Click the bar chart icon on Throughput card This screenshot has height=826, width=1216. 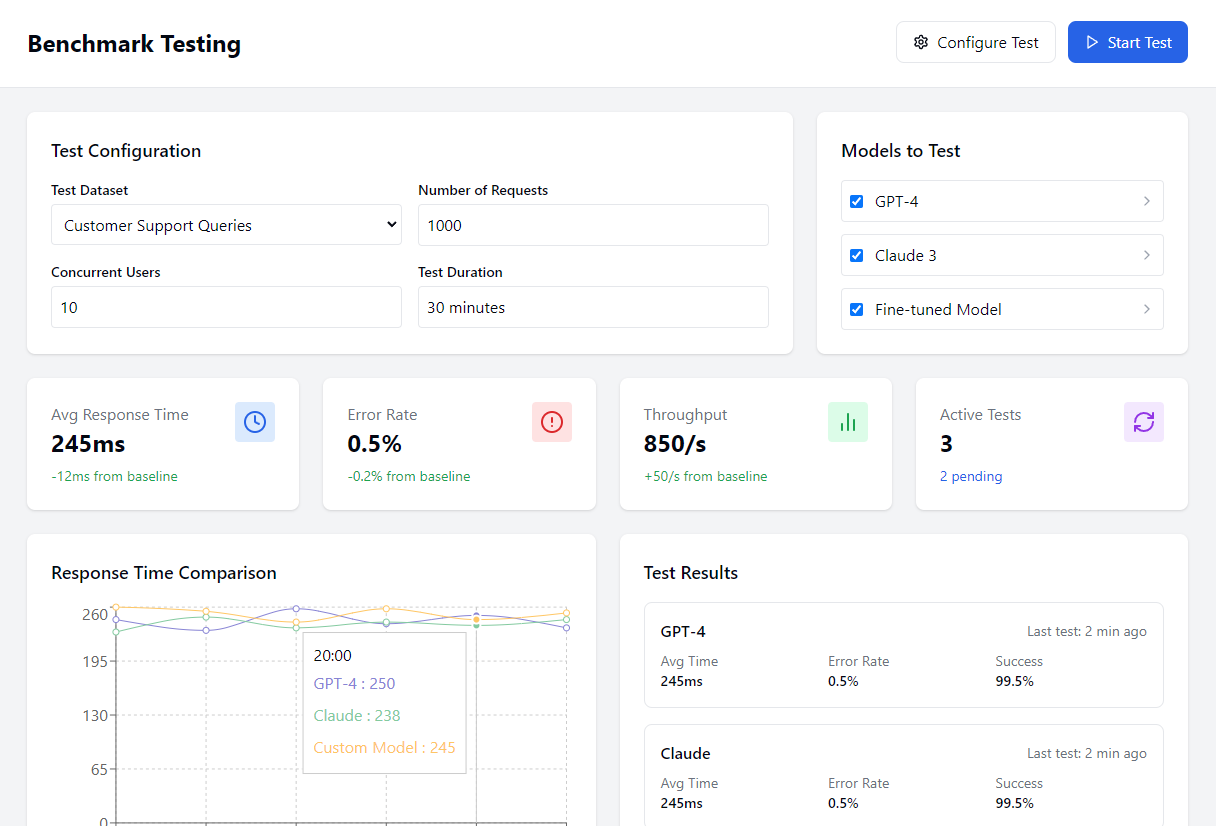(x=848, y=422)
